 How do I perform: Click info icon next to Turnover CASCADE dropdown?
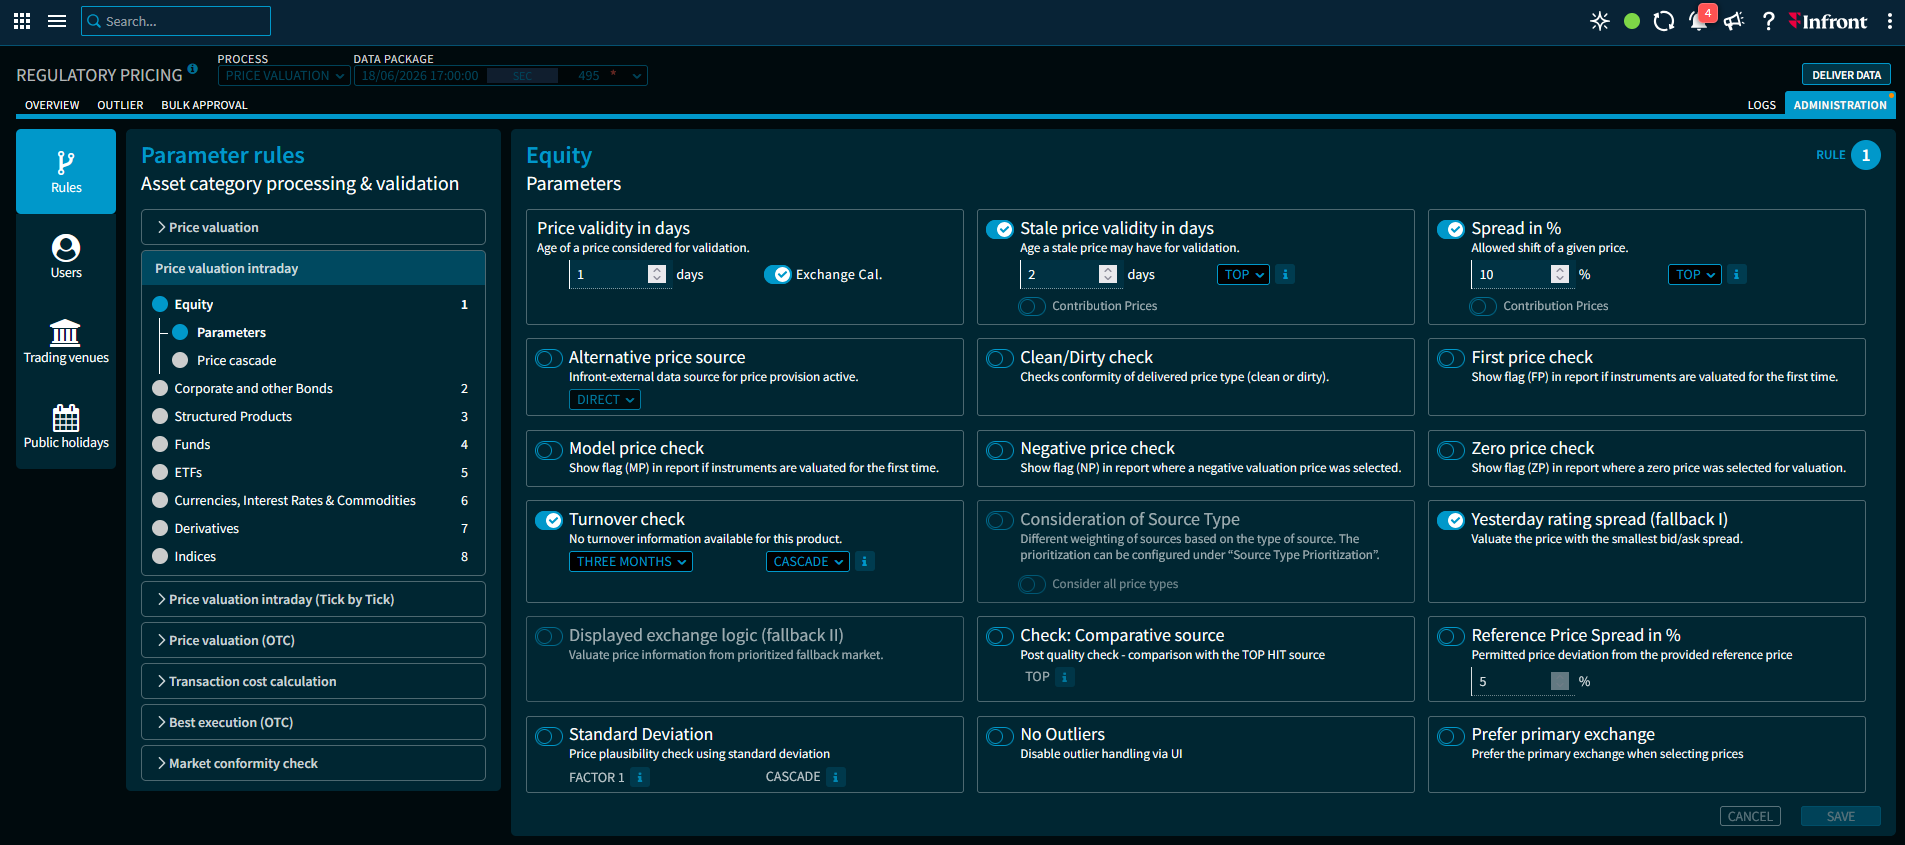coord(865,562)
